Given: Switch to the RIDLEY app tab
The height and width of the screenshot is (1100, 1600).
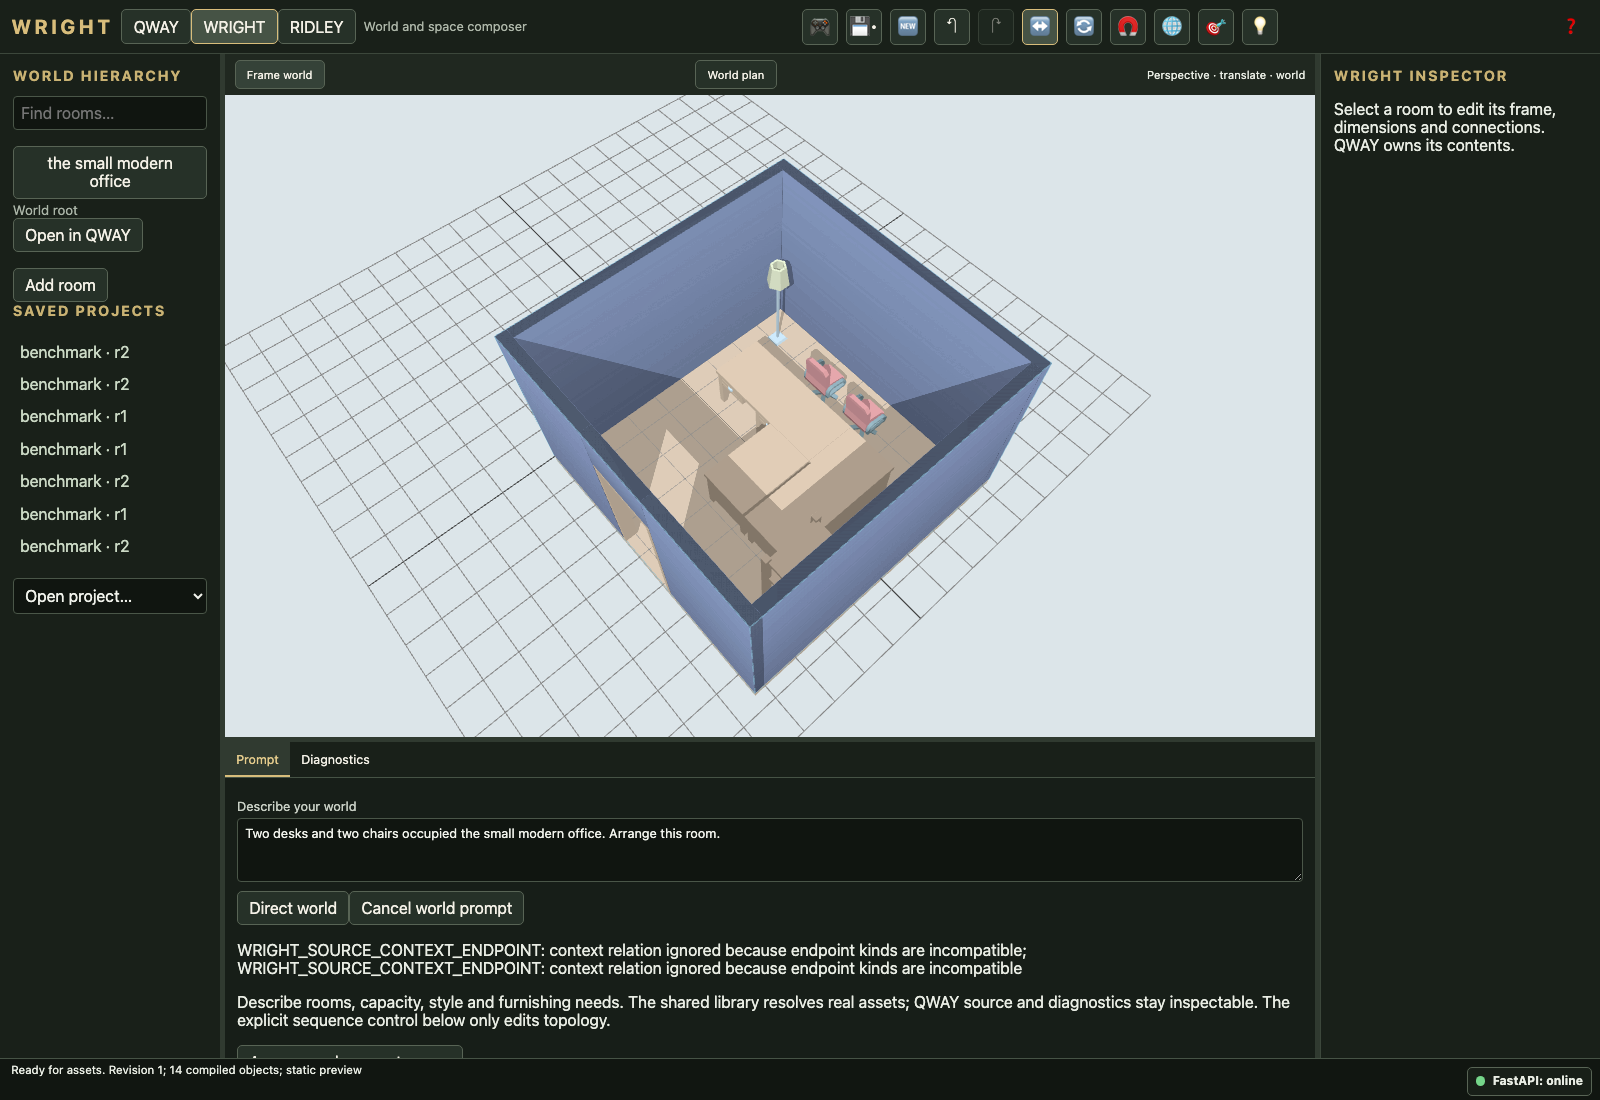Looking at the screenshot, I should coord(316,27).
